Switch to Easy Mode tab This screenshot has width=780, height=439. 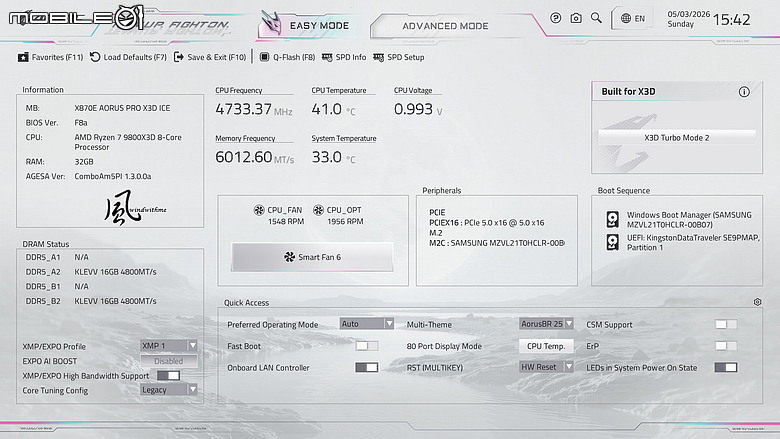pos(309,25)
